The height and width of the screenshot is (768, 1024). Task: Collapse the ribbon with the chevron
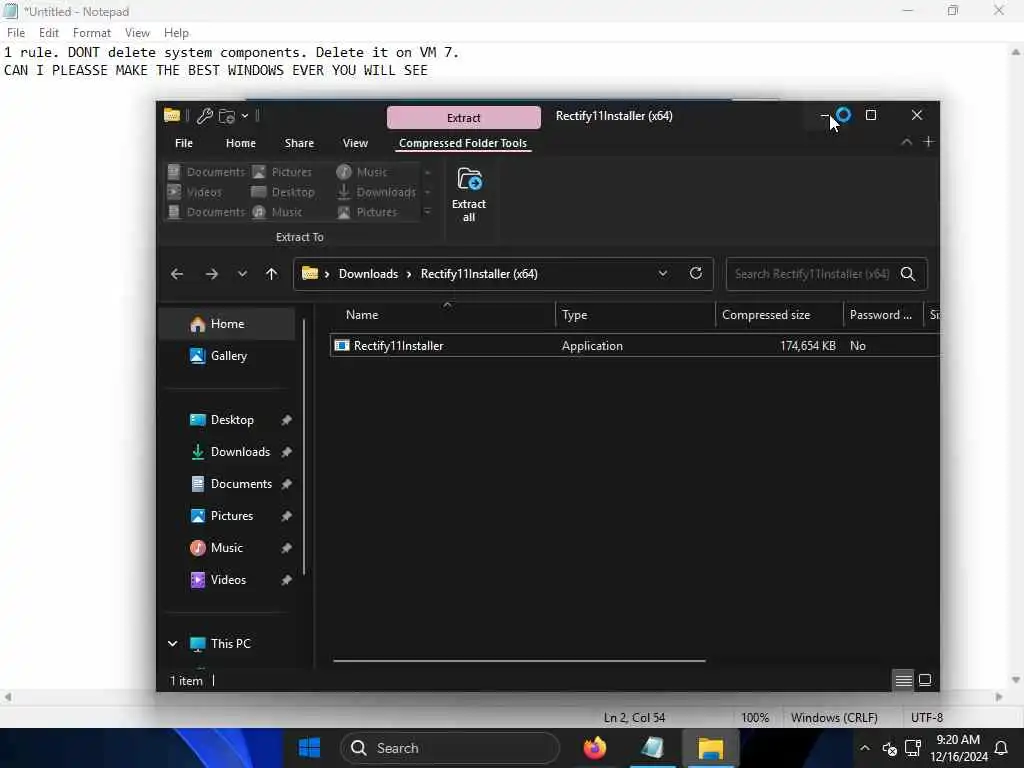pos(906,142)
